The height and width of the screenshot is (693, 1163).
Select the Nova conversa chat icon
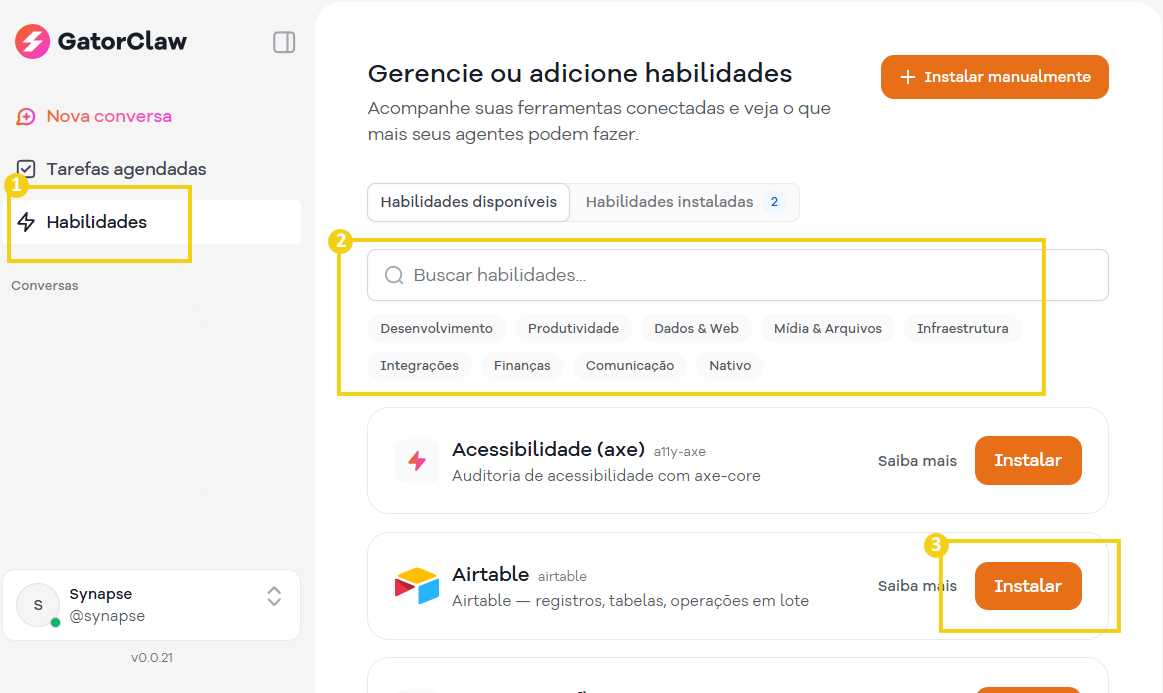pos(26,116)
